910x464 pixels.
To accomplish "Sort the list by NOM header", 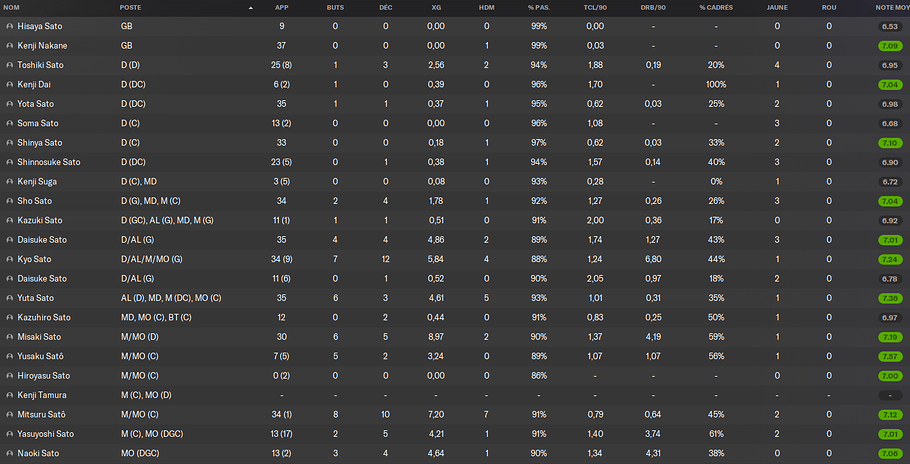I will point(12,8).
